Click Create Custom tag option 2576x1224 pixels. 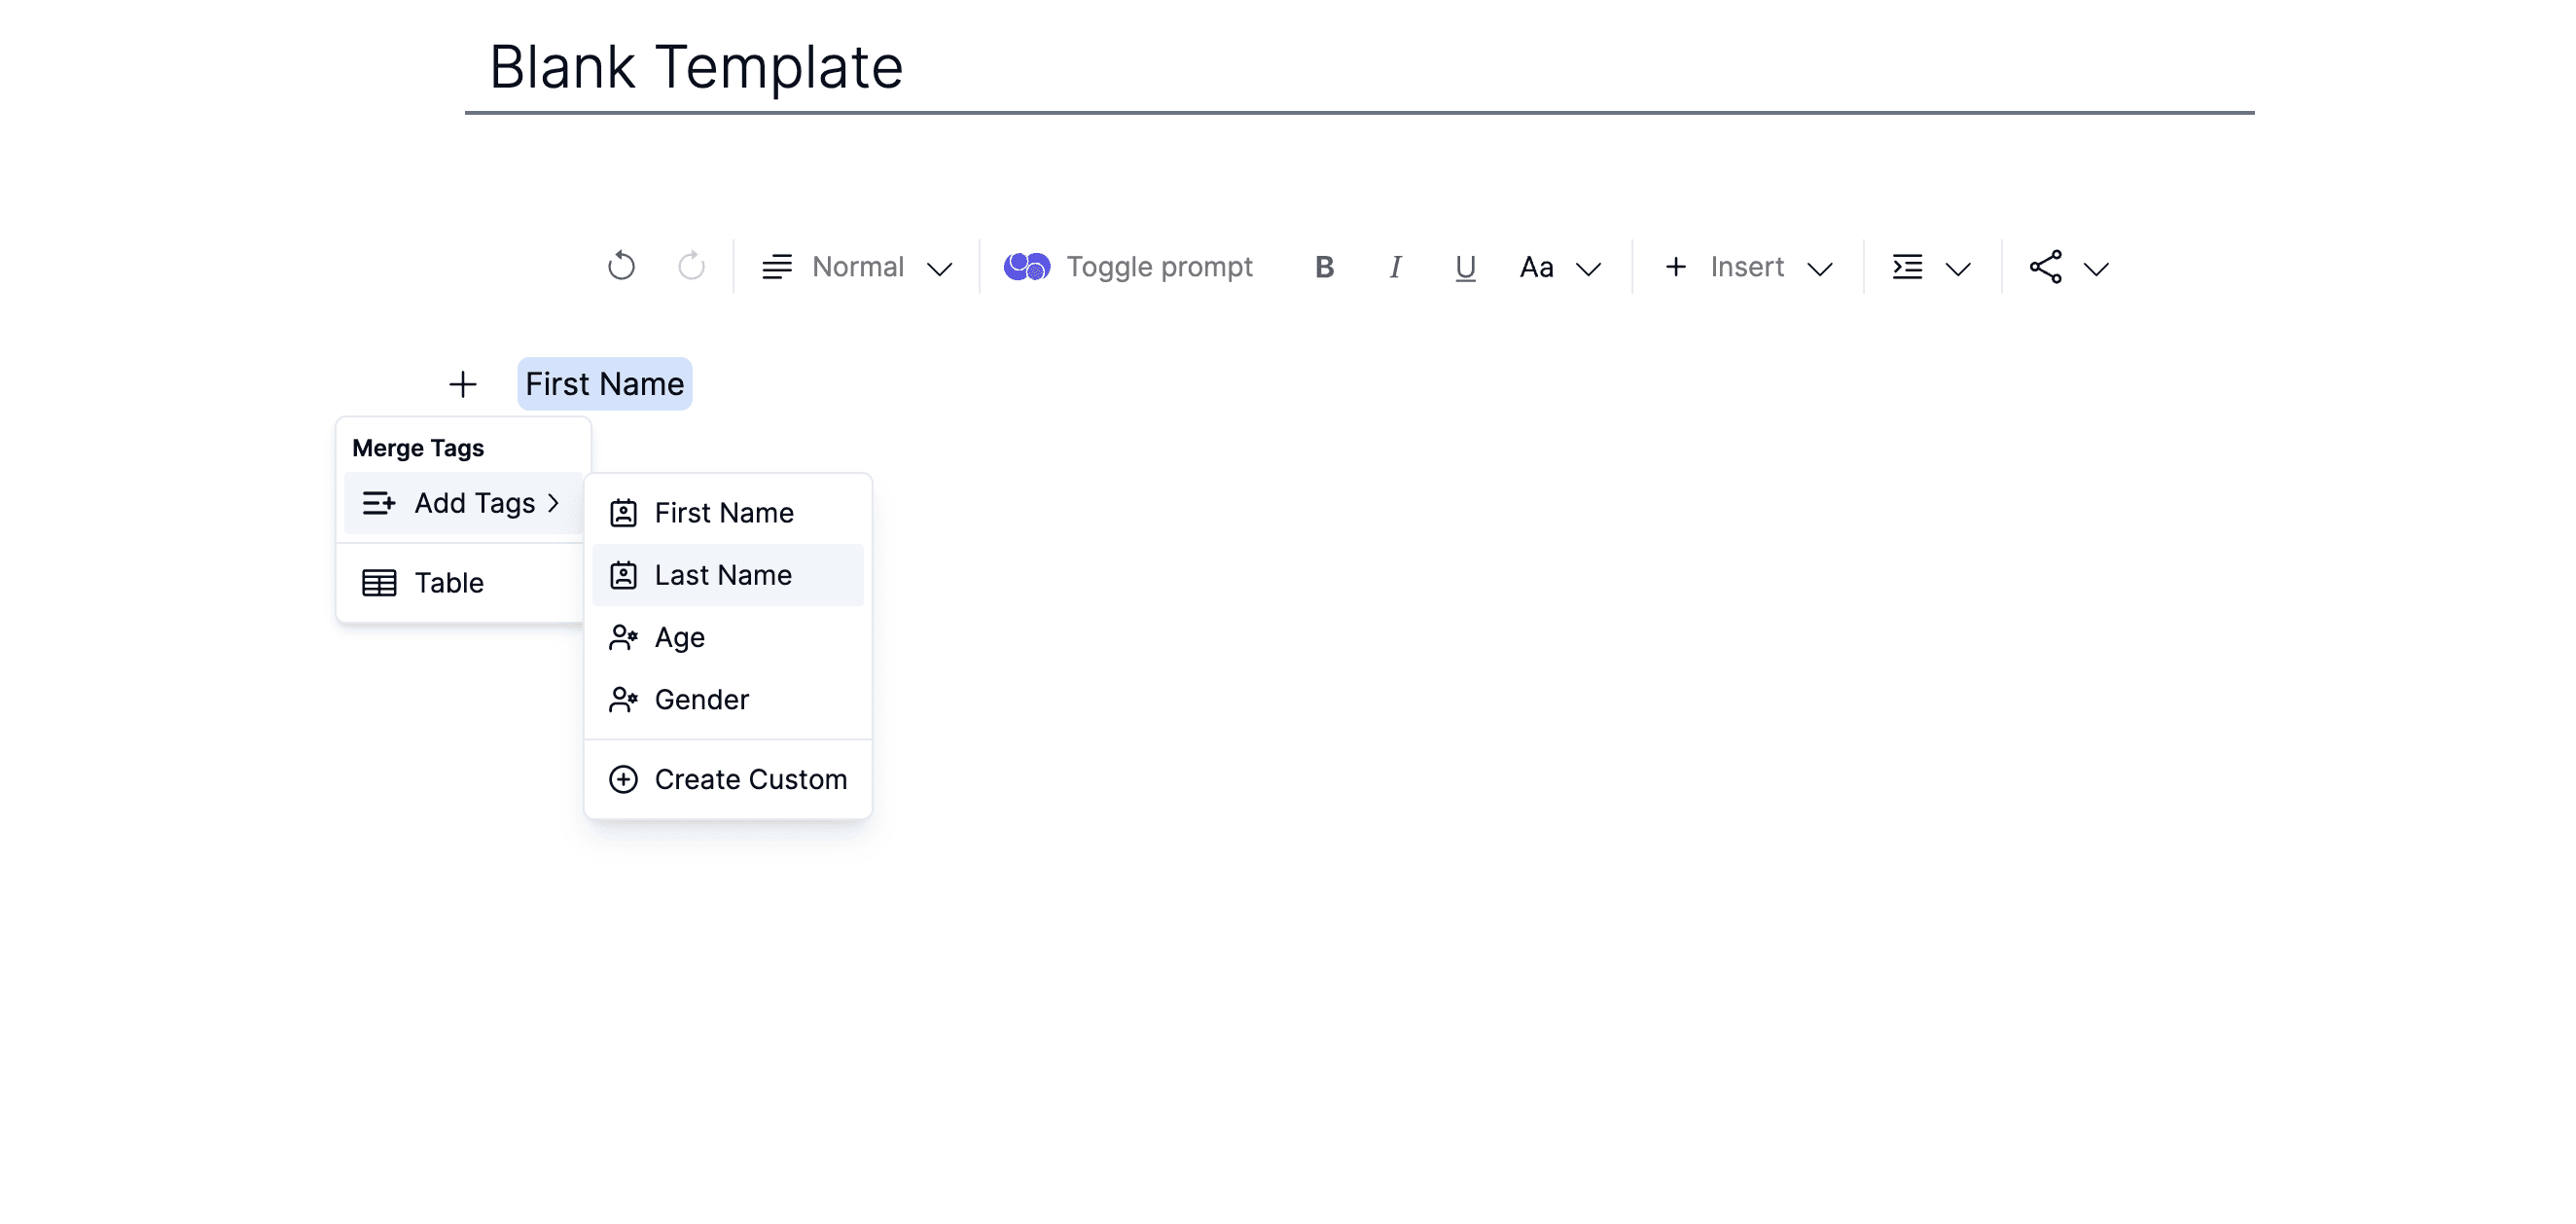(750, 779)
